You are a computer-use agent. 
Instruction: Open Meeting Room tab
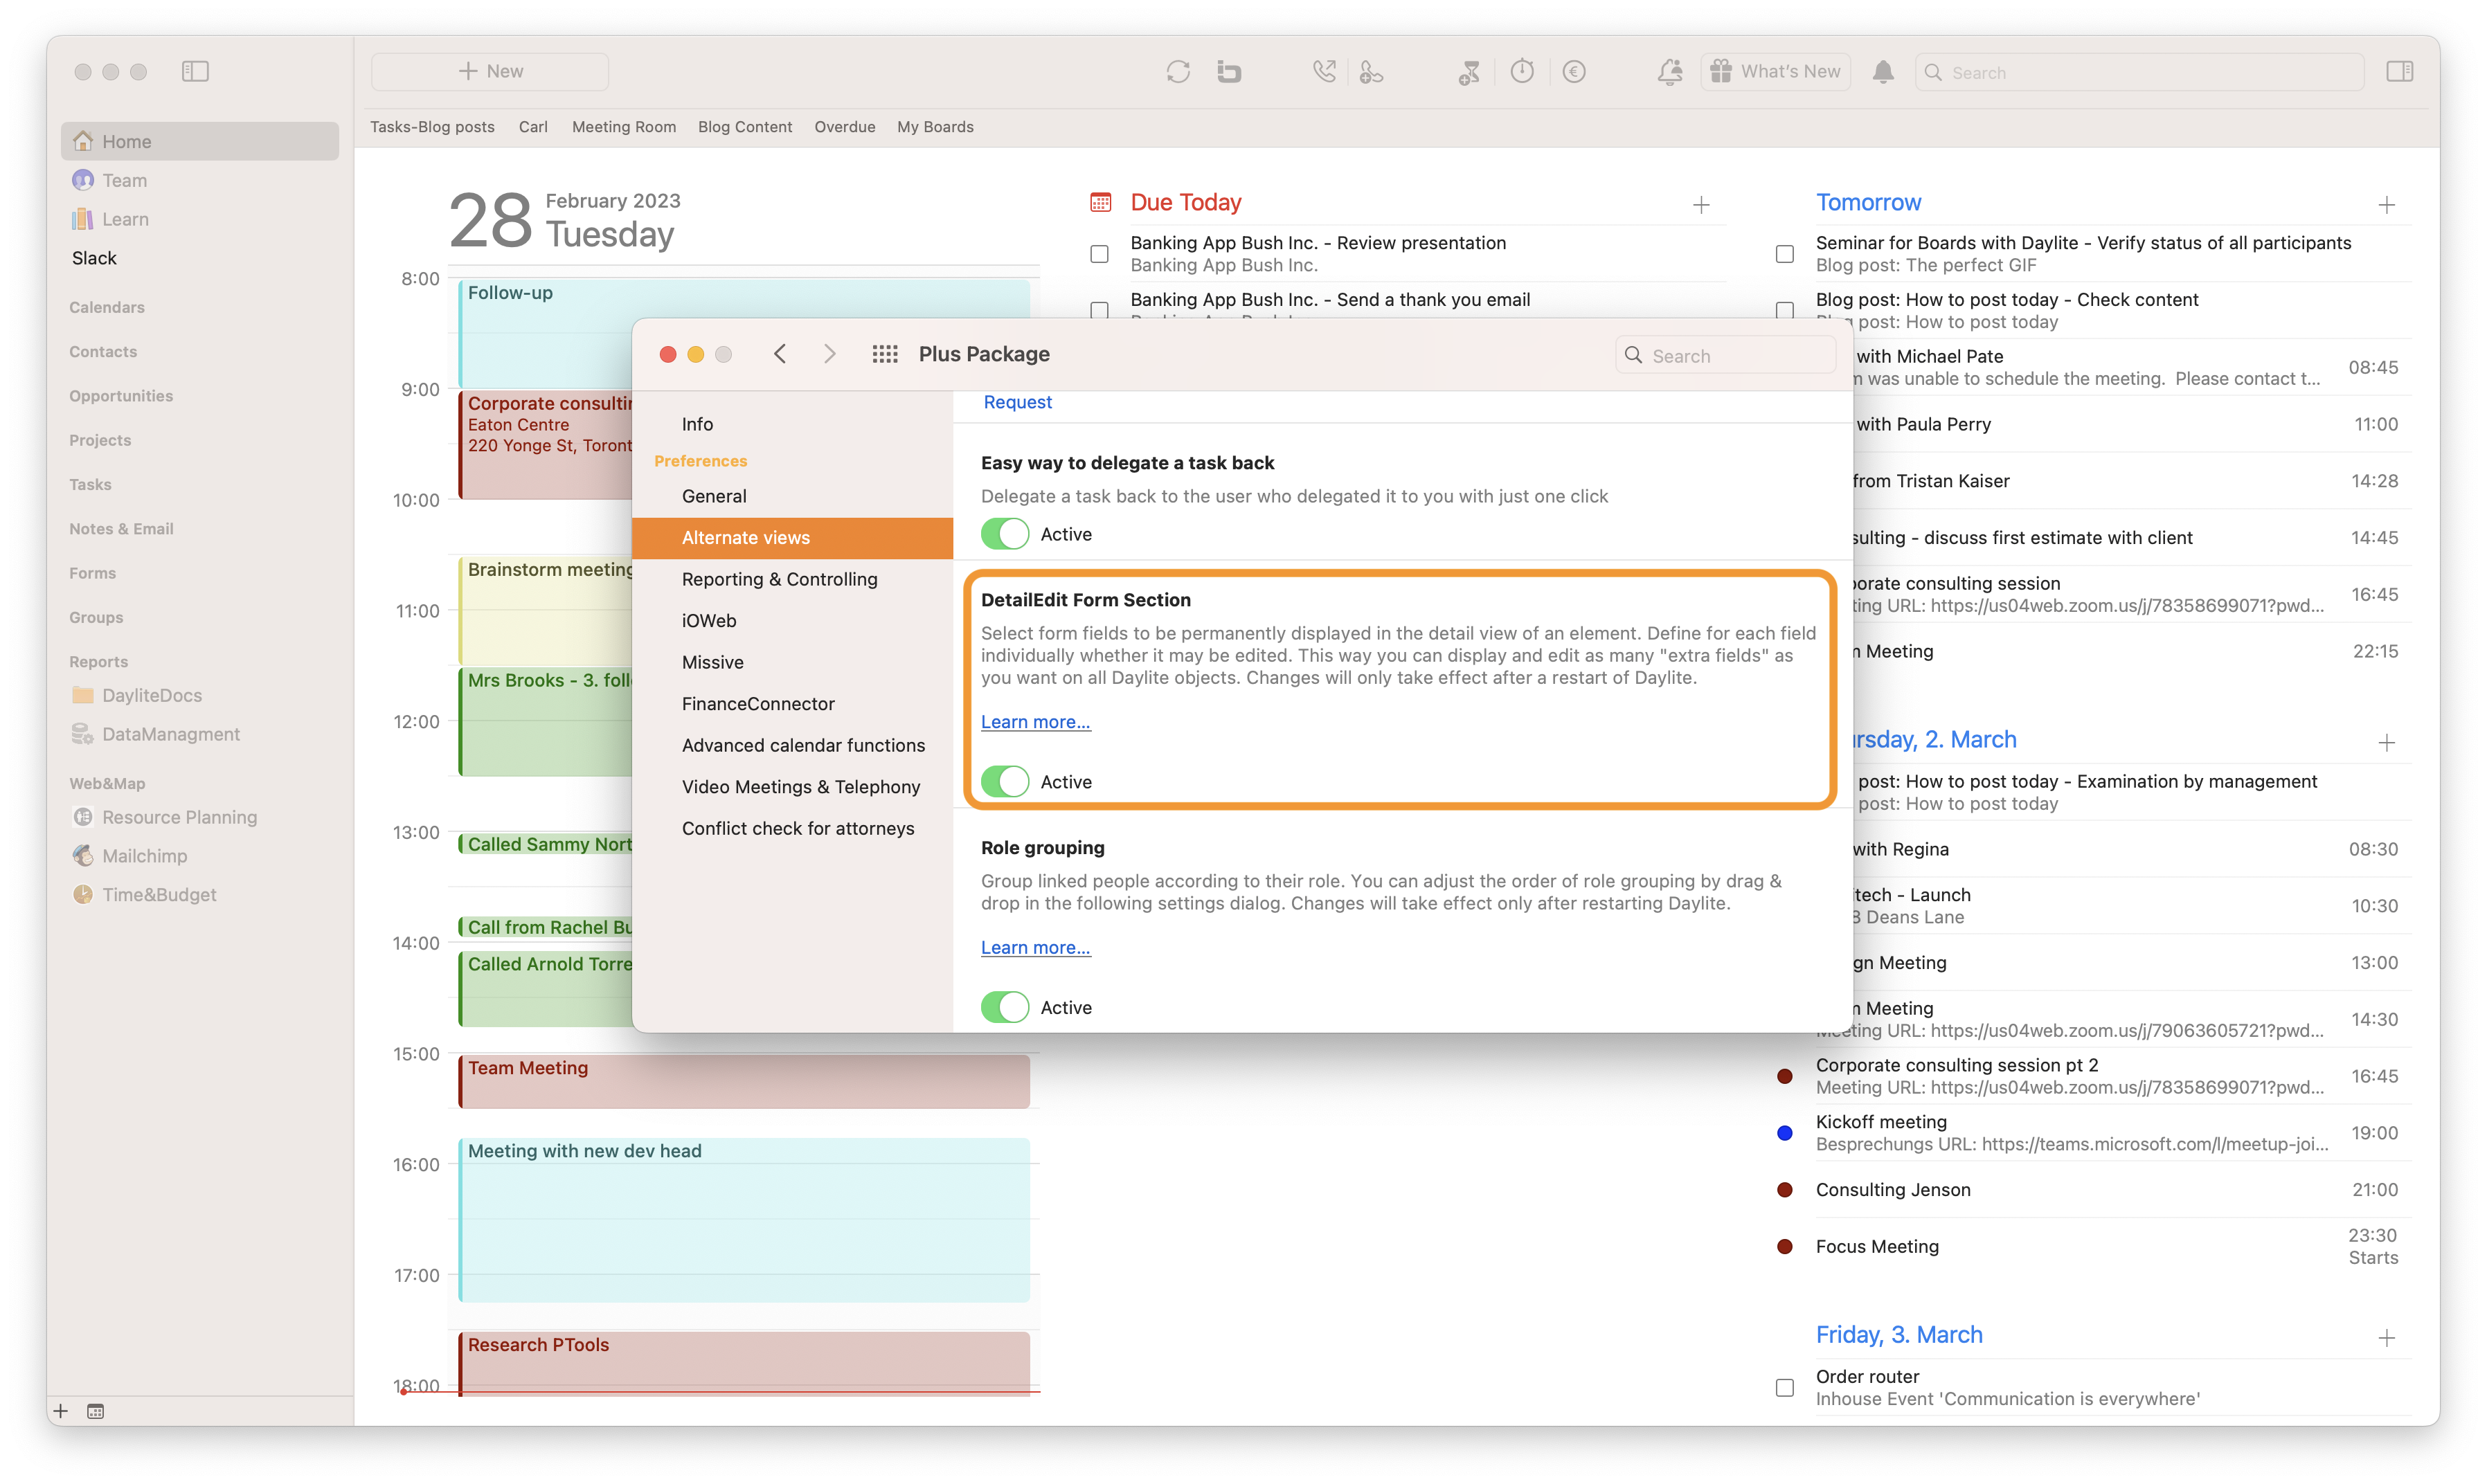(x=624, y=127)
